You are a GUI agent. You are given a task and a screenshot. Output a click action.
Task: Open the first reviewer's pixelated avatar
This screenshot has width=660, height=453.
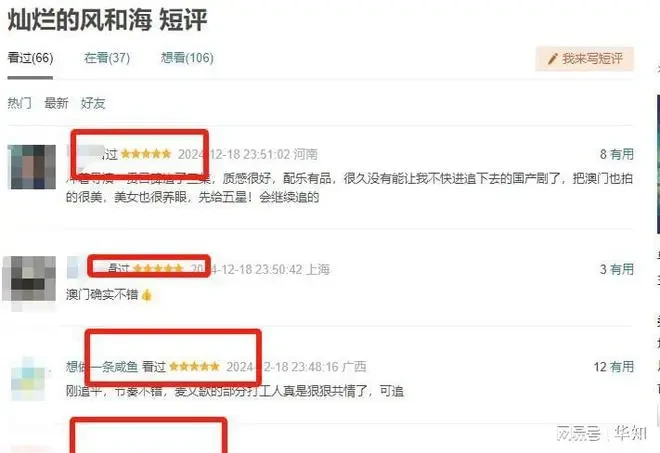[x=32, y=167]
